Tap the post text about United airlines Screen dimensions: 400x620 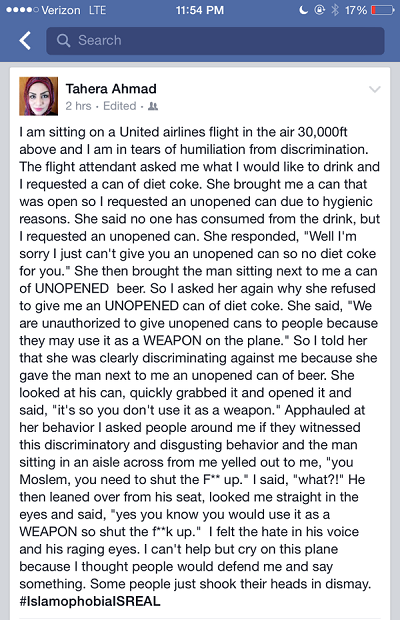coord(200,357)
